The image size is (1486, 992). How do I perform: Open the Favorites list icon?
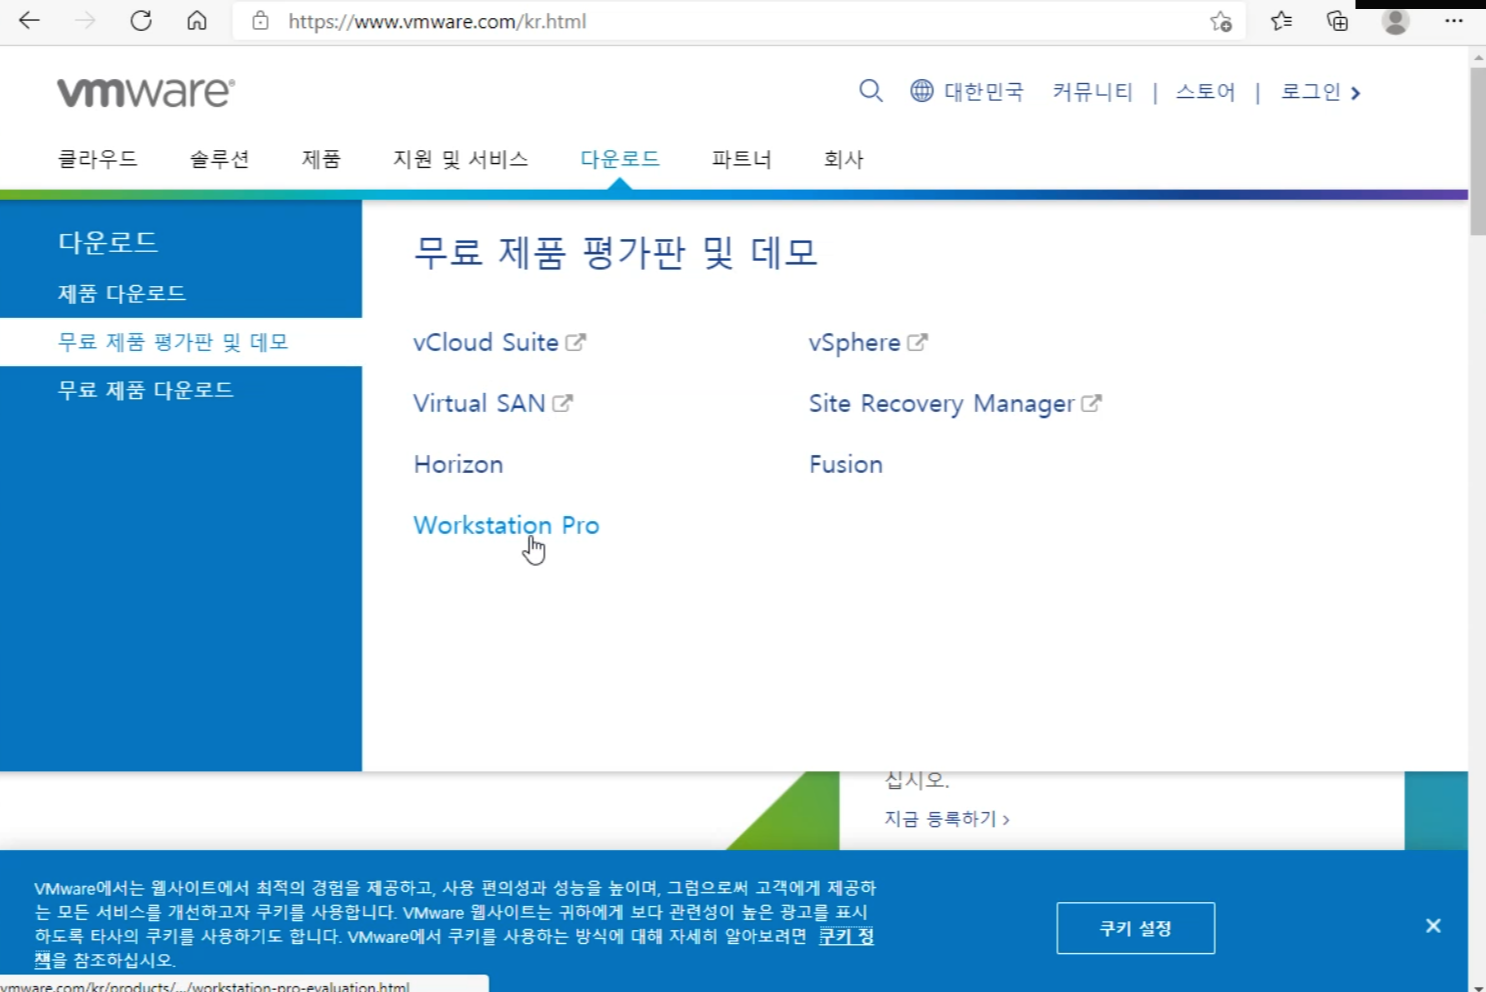pos(1281,21)
